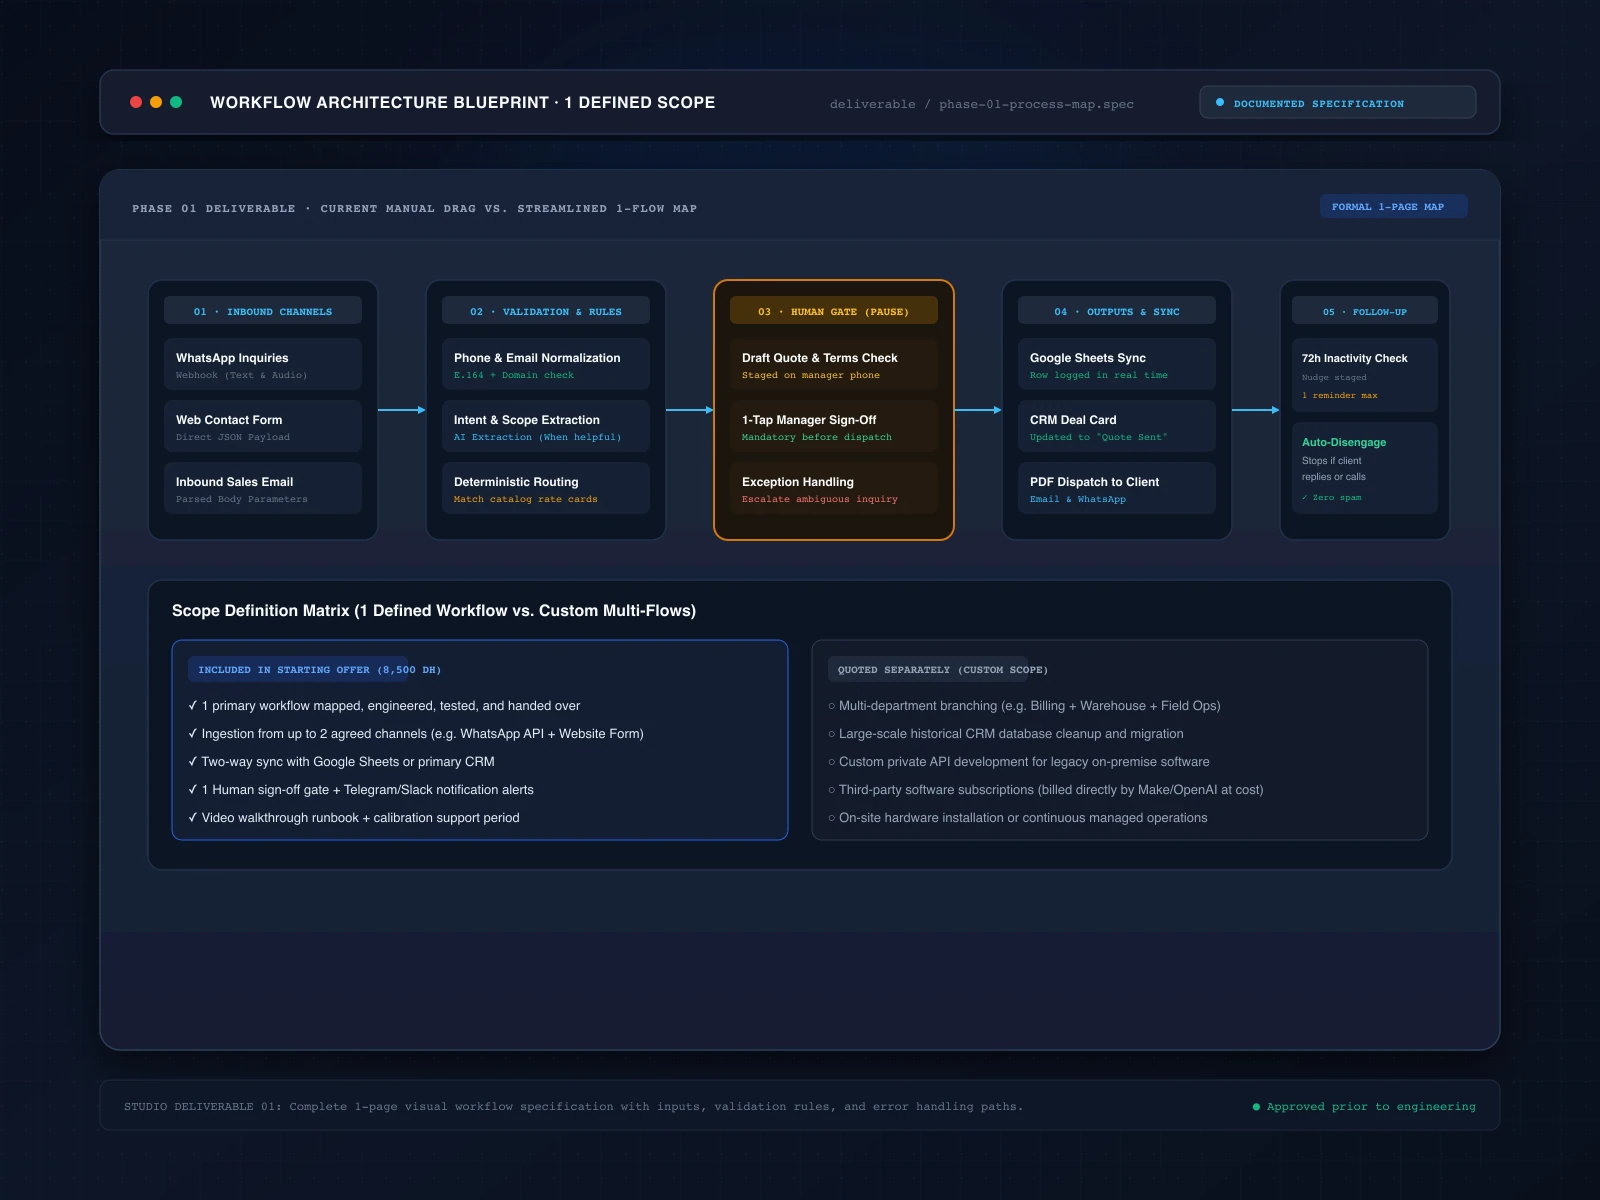
Task: Select the 01 Inbound Channels header
Action: coord(263,311)
